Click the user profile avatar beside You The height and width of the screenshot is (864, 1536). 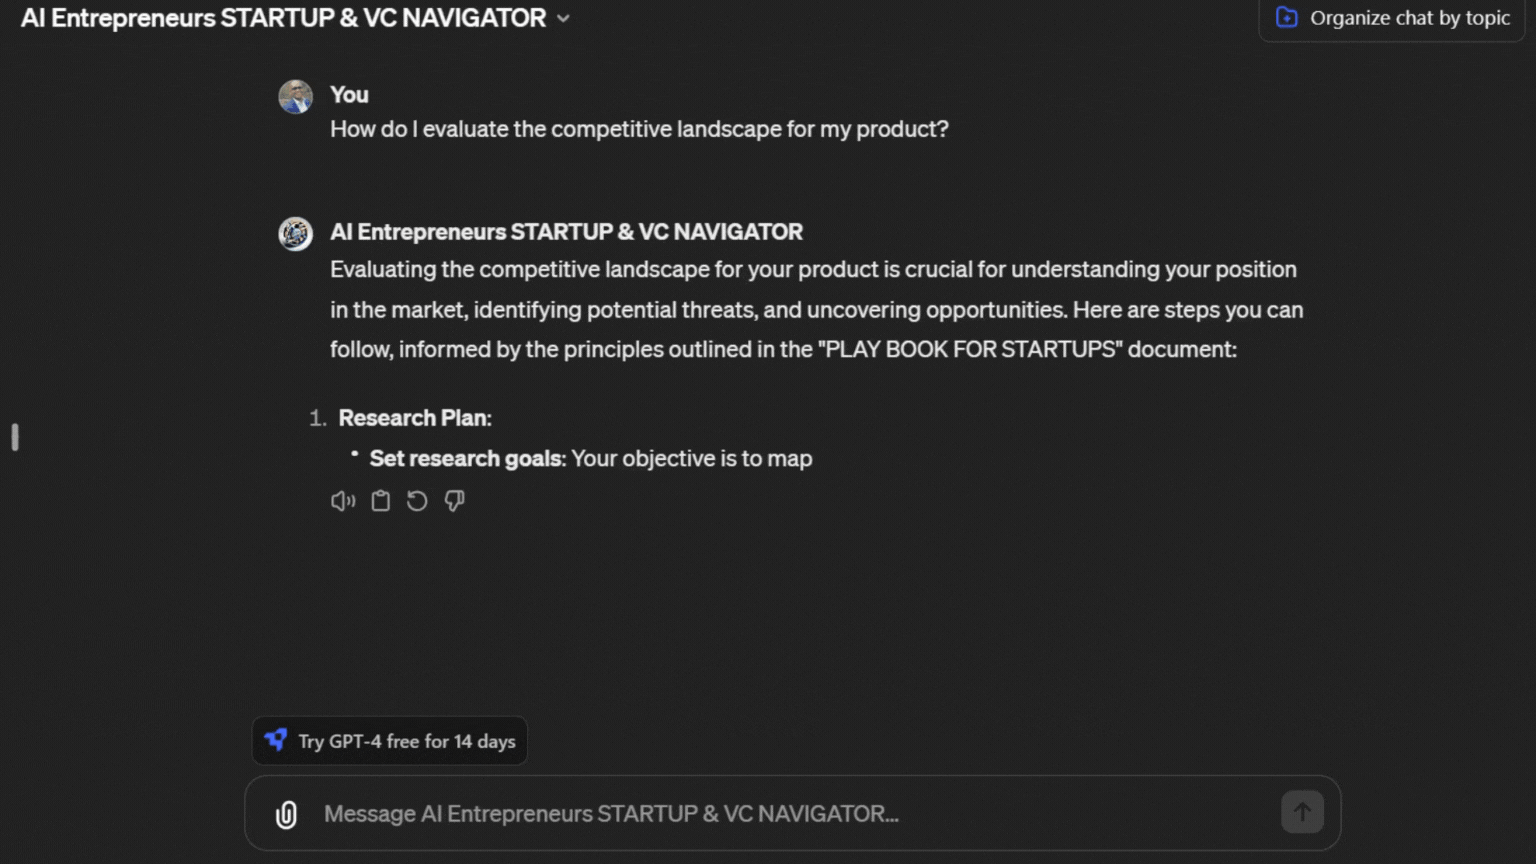tap(295, 97)
